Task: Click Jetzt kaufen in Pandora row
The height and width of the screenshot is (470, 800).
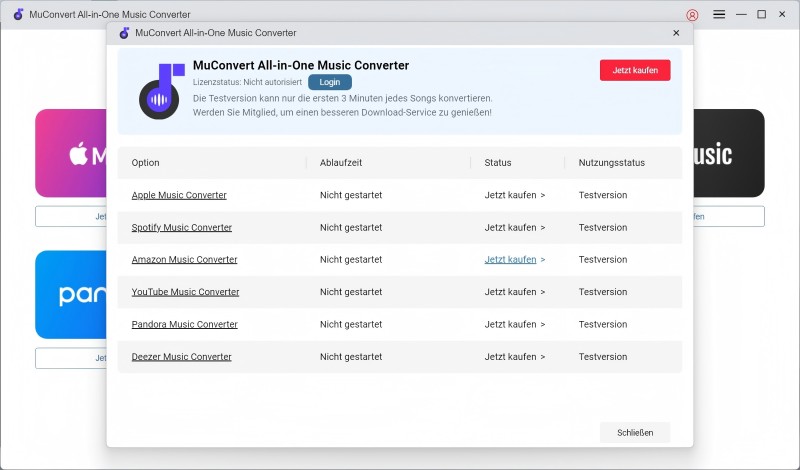Action: pos(515,324)
